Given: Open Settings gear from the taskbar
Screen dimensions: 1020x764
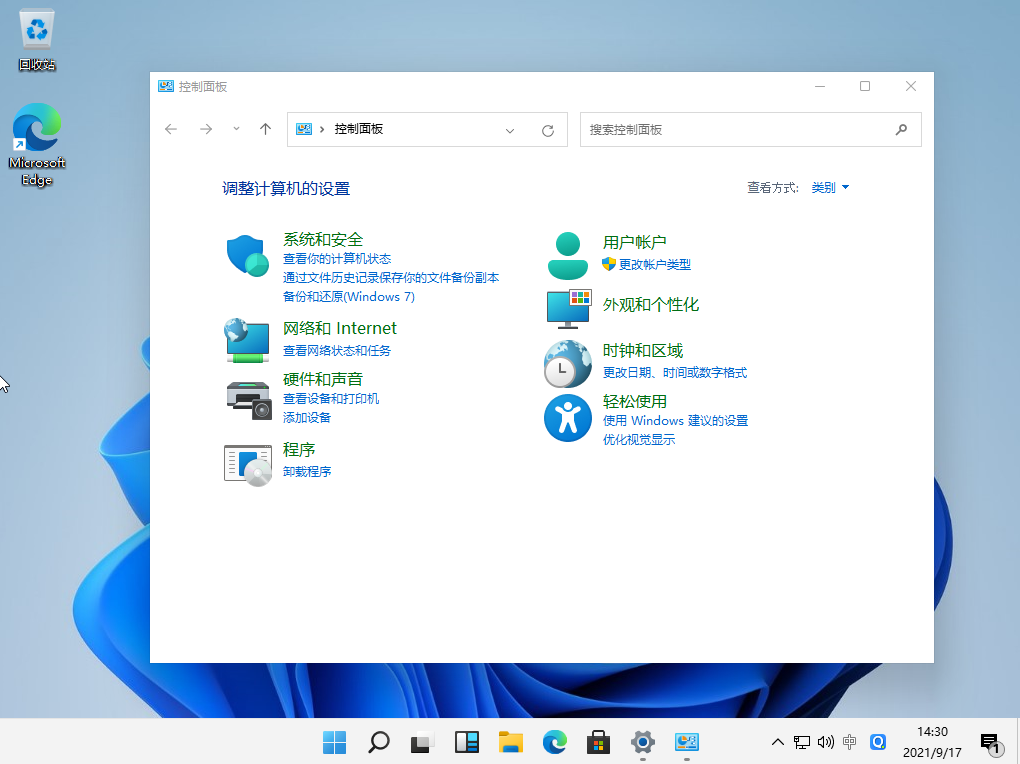Looking at the screenshot, I should 642,742.
